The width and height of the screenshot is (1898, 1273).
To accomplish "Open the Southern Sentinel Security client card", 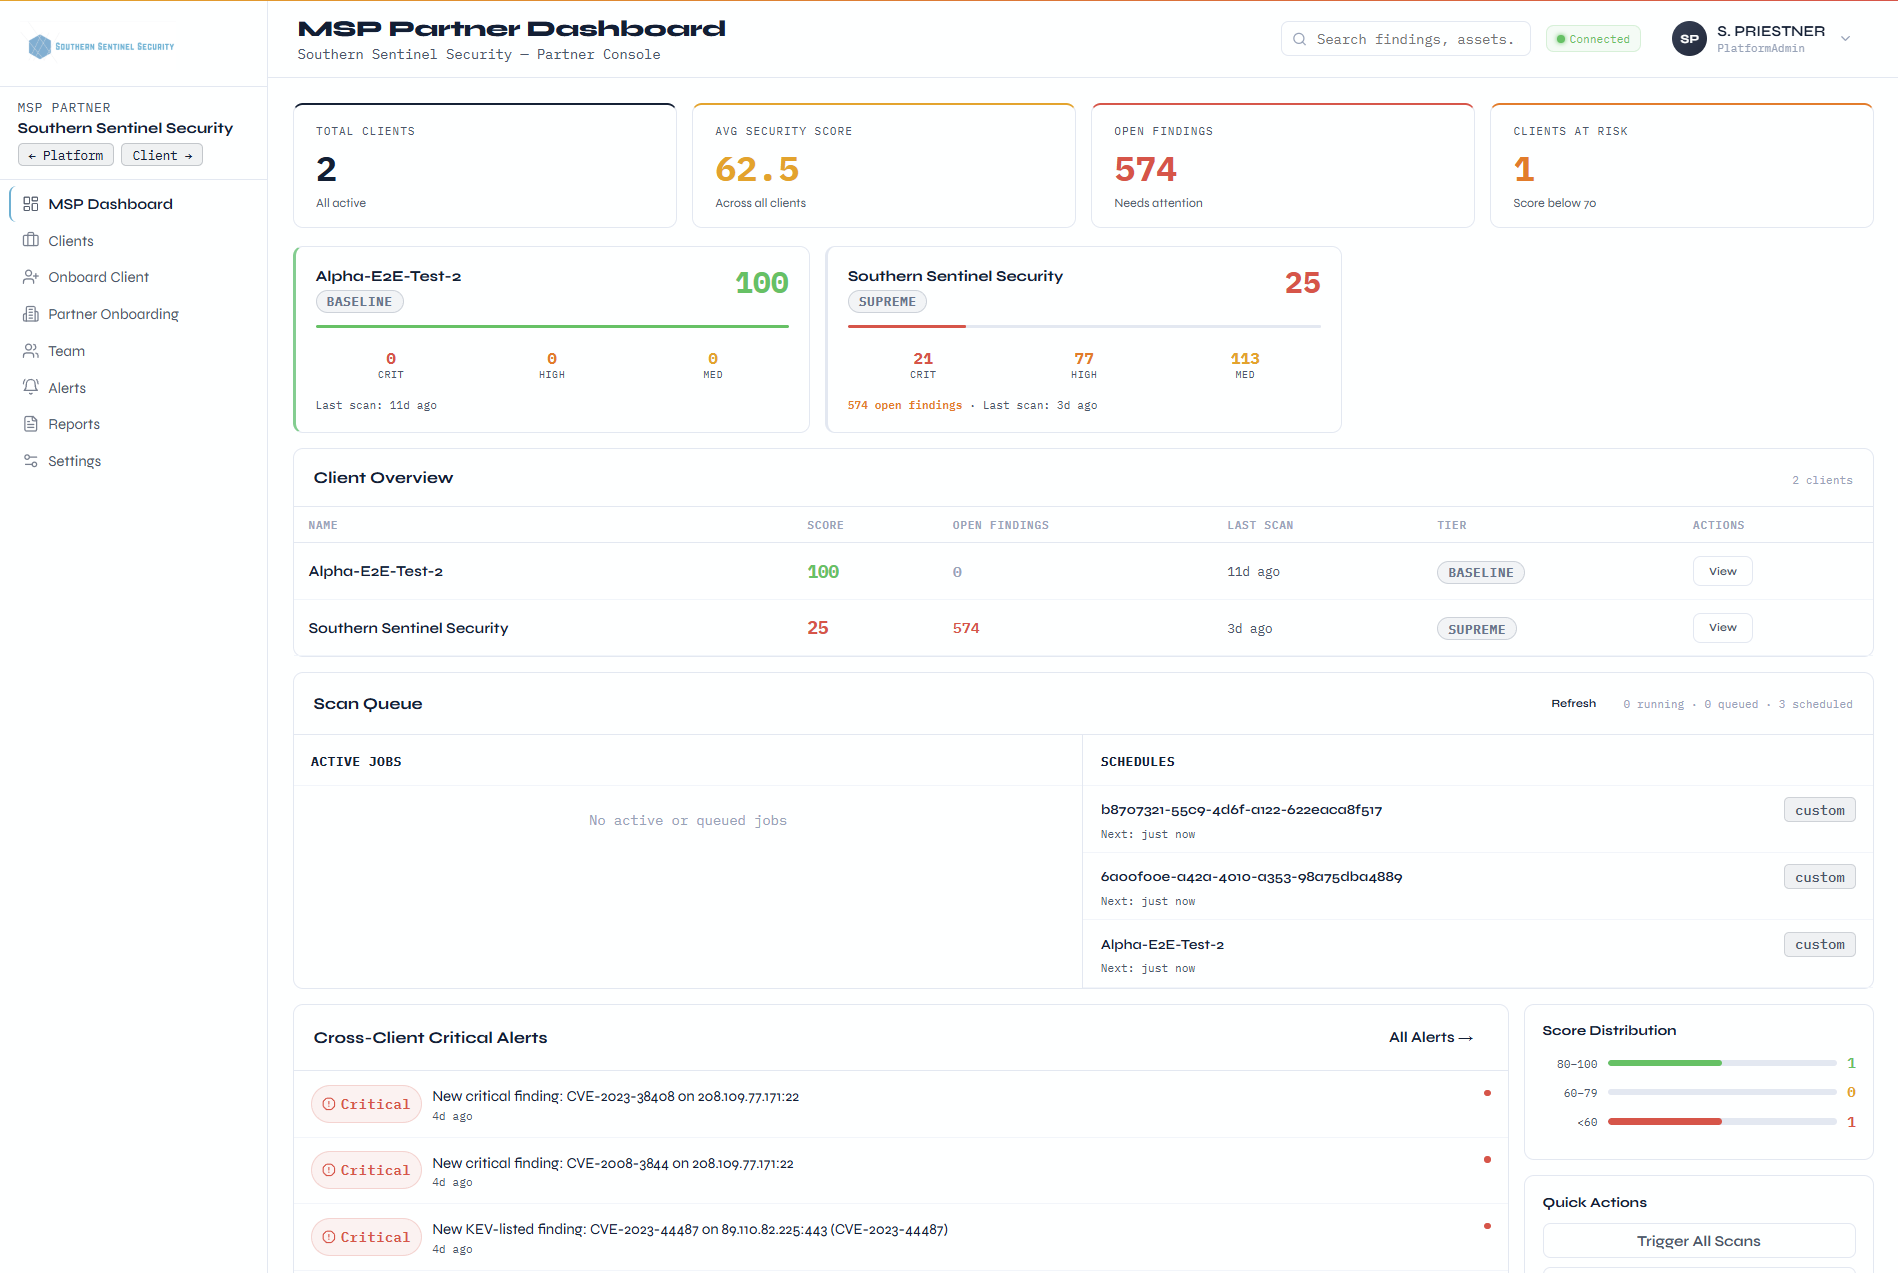I will tap(1083, 339).
